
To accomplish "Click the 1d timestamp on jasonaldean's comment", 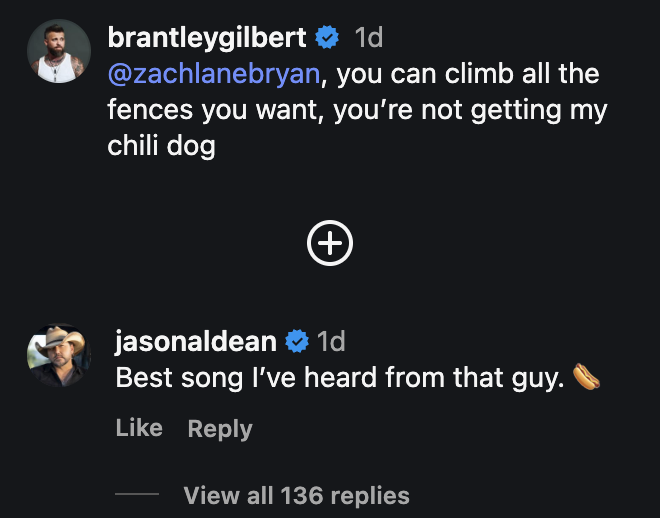I will [331, 342].
